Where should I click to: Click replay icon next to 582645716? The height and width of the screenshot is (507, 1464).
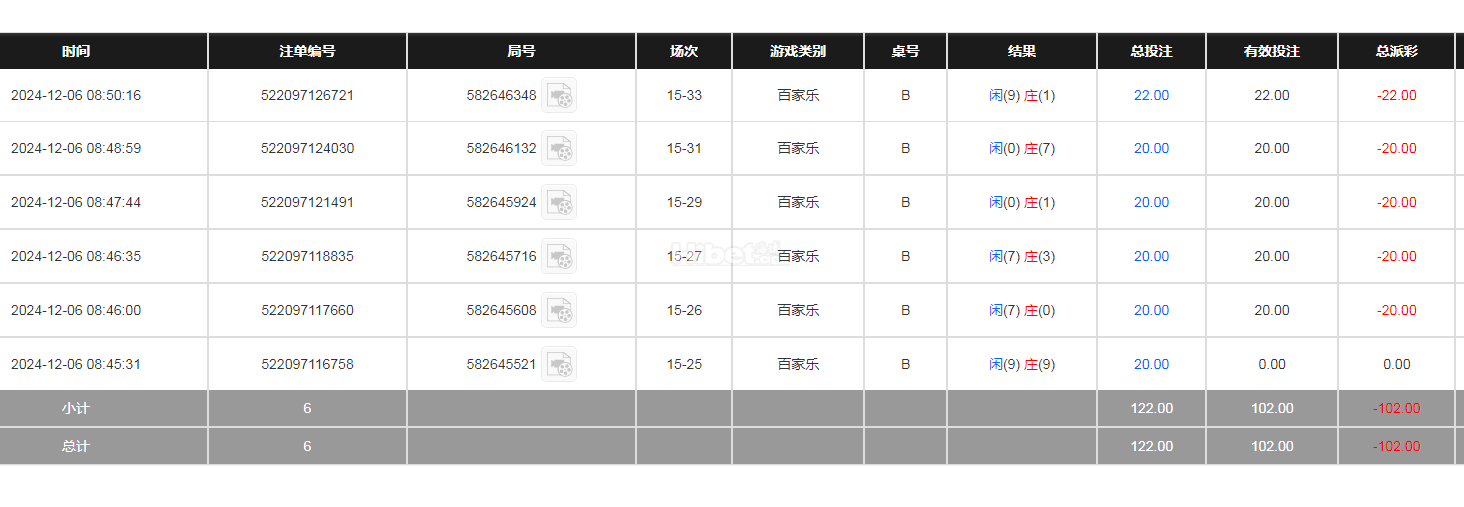[559, 257]
